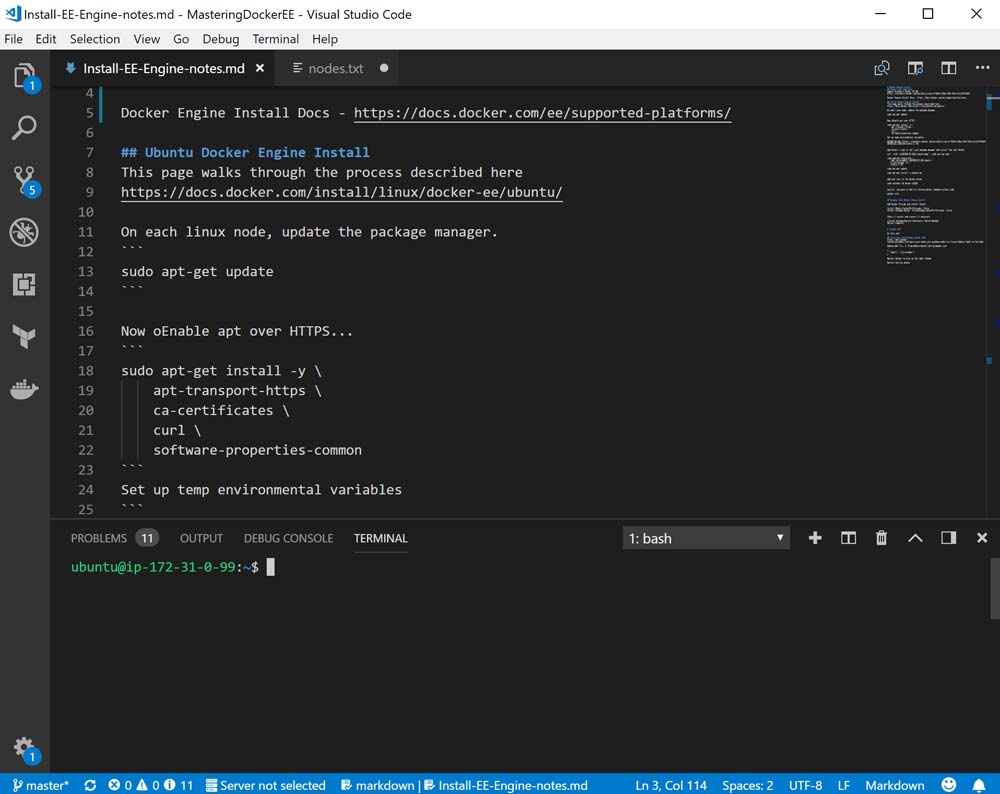Close the terminal panel
The width and height of the screenshot is (1000, 794).
point(982,538)
